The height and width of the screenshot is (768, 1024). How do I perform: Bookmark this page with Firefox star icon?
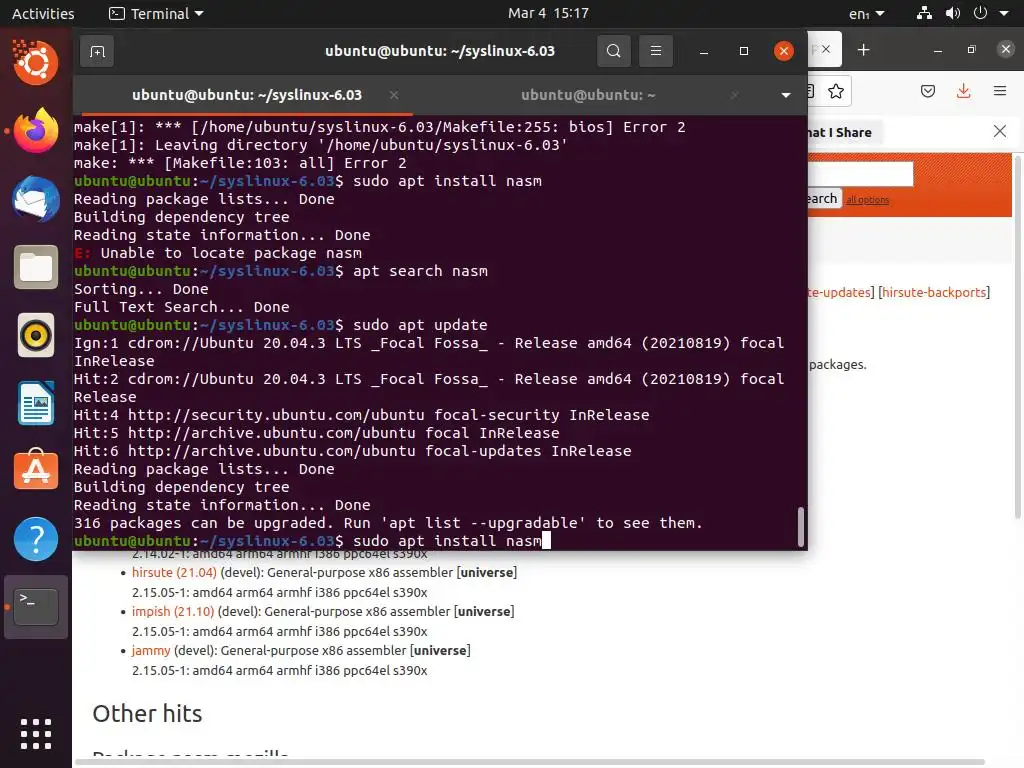(x=835, y=91)
